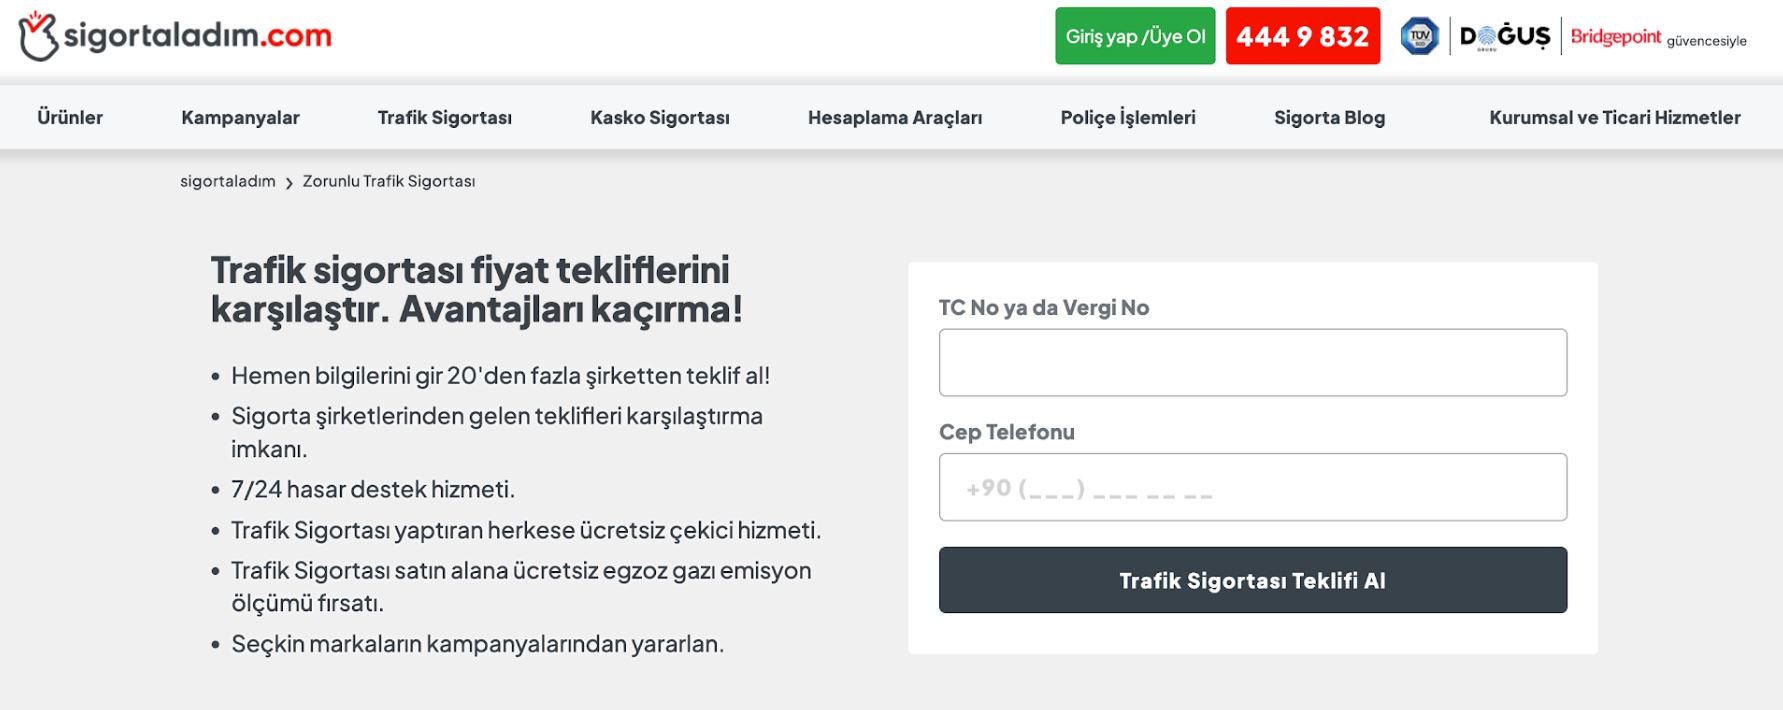This screenshot has width=1783, height=710.
Task: Select Kasko Sigortası menu item
Action: [x=660, y=118]
